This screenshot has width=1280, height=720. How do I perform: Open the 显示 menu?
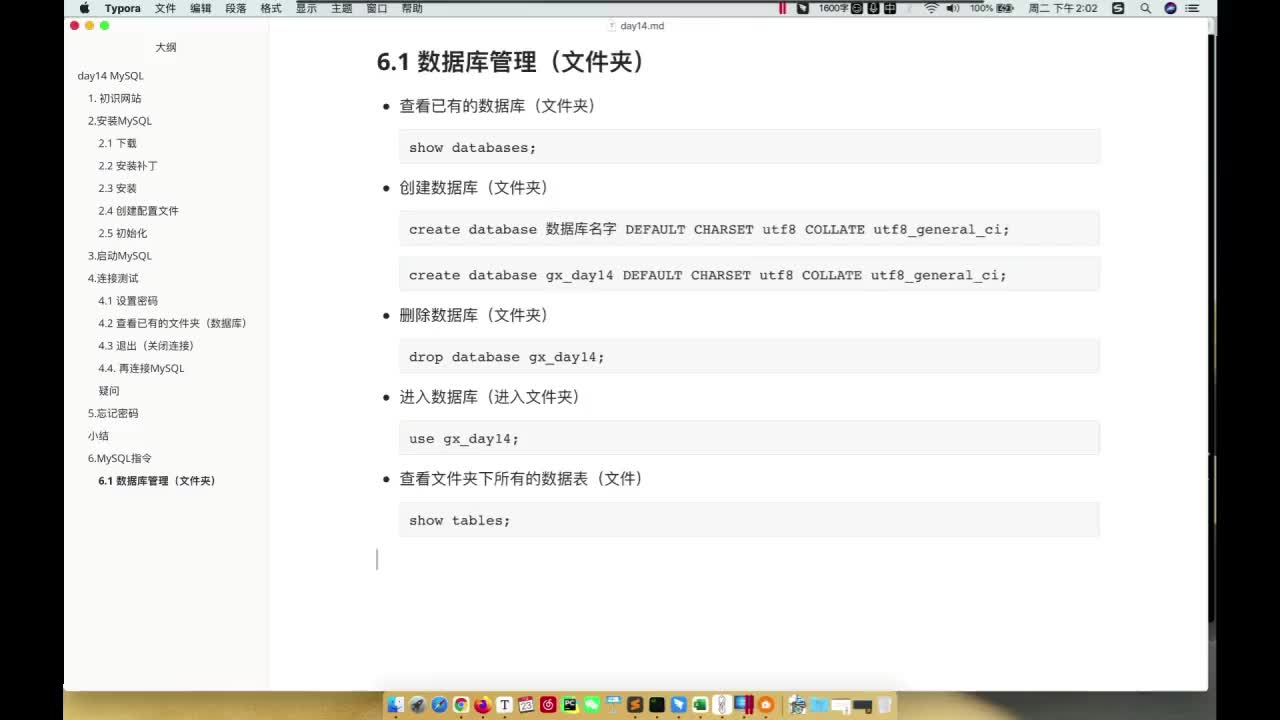(x=306, y=8)
